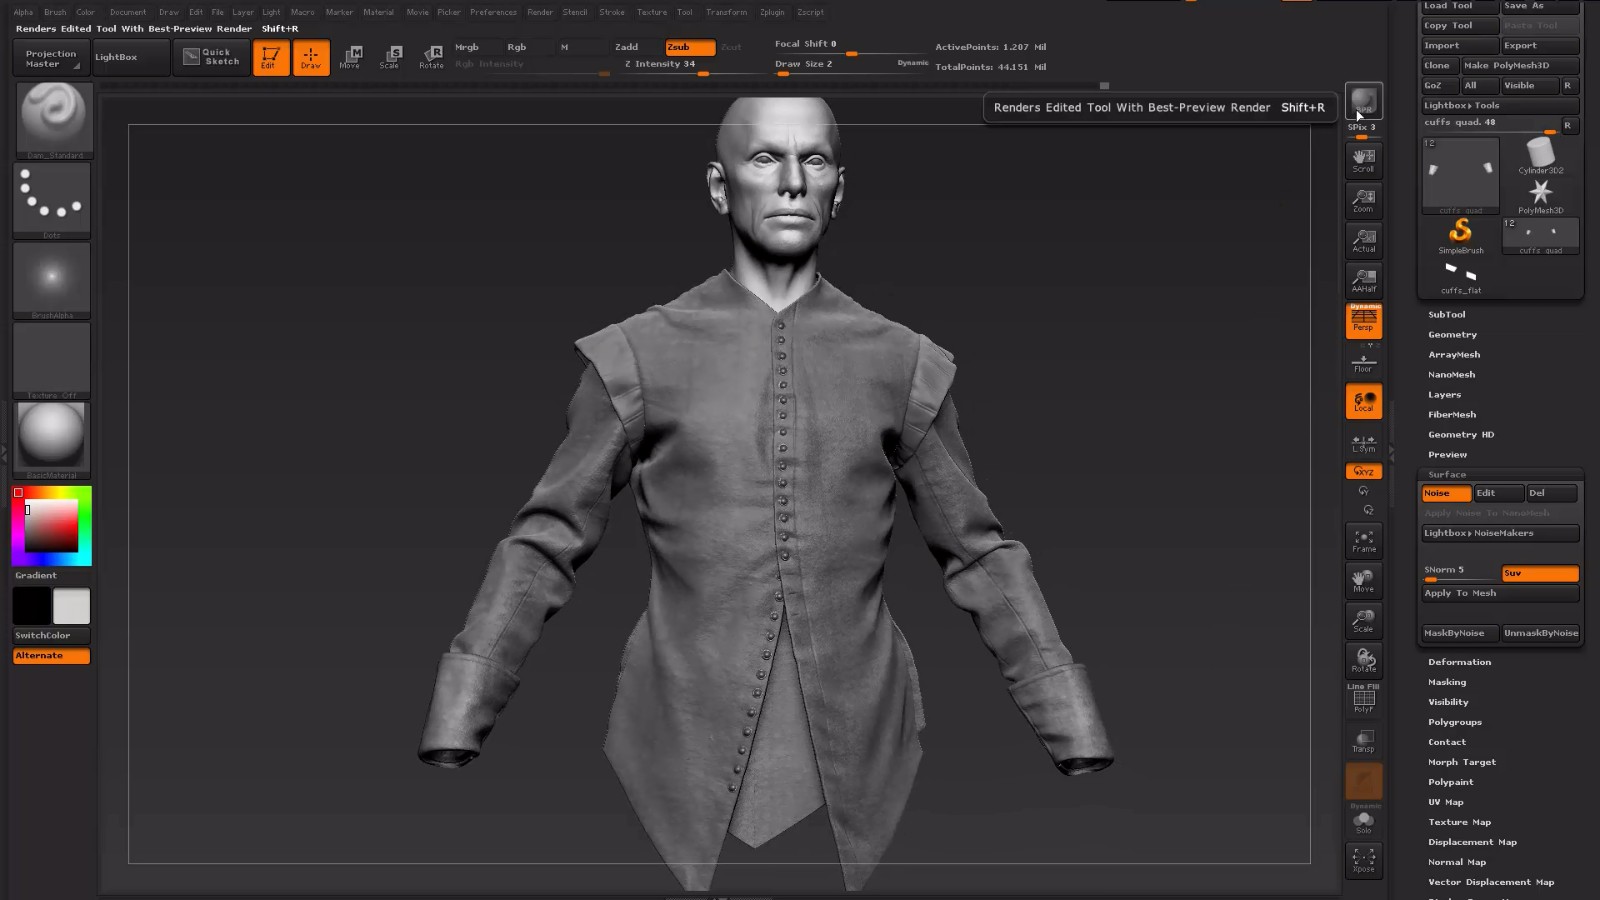Toggle Mrgb paint mode

pyautogui.click(x=477, y=47)
